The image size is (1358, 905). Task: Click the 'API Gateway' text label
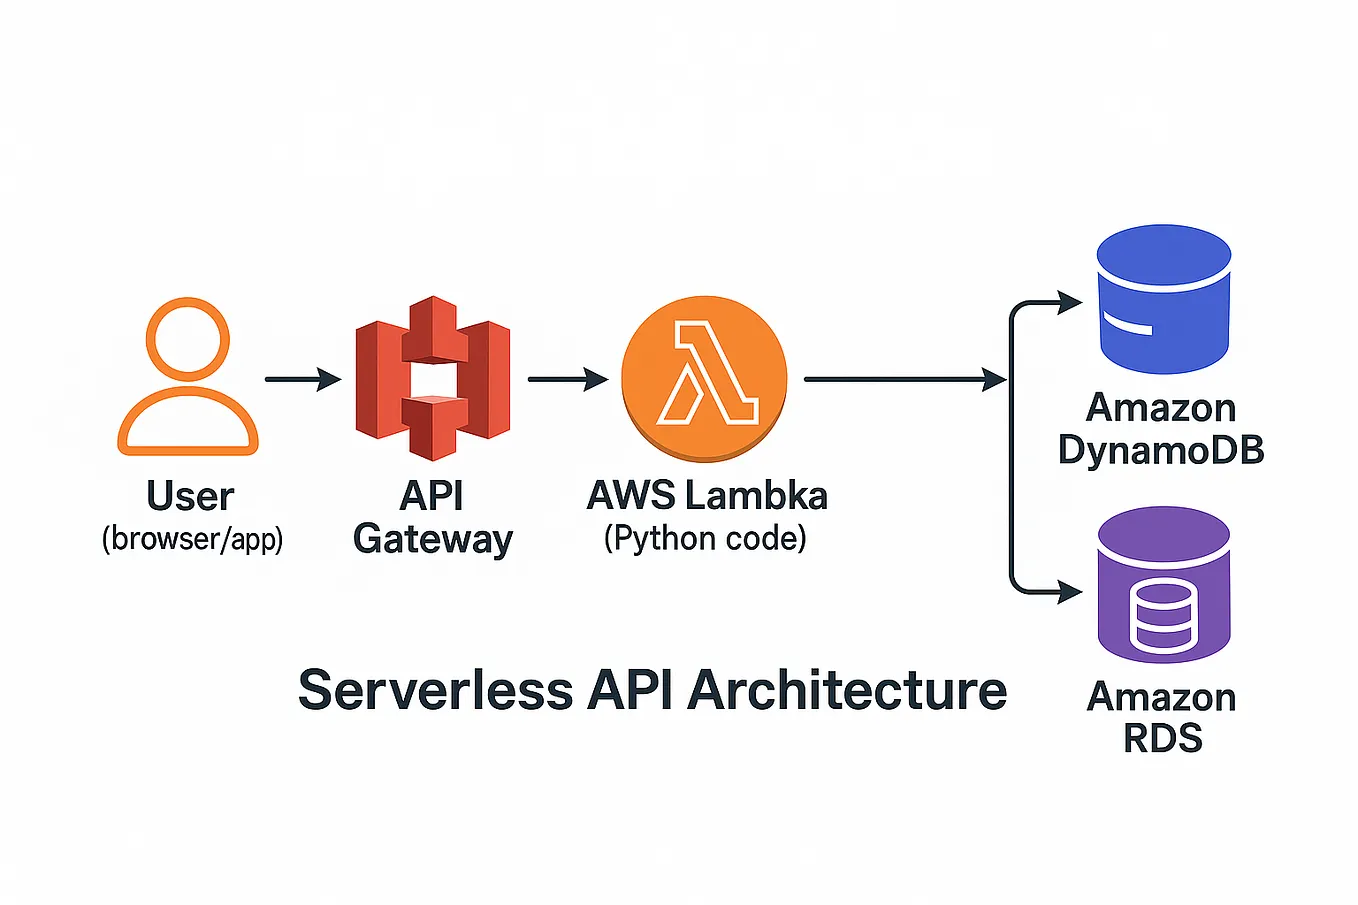(432, 517)
